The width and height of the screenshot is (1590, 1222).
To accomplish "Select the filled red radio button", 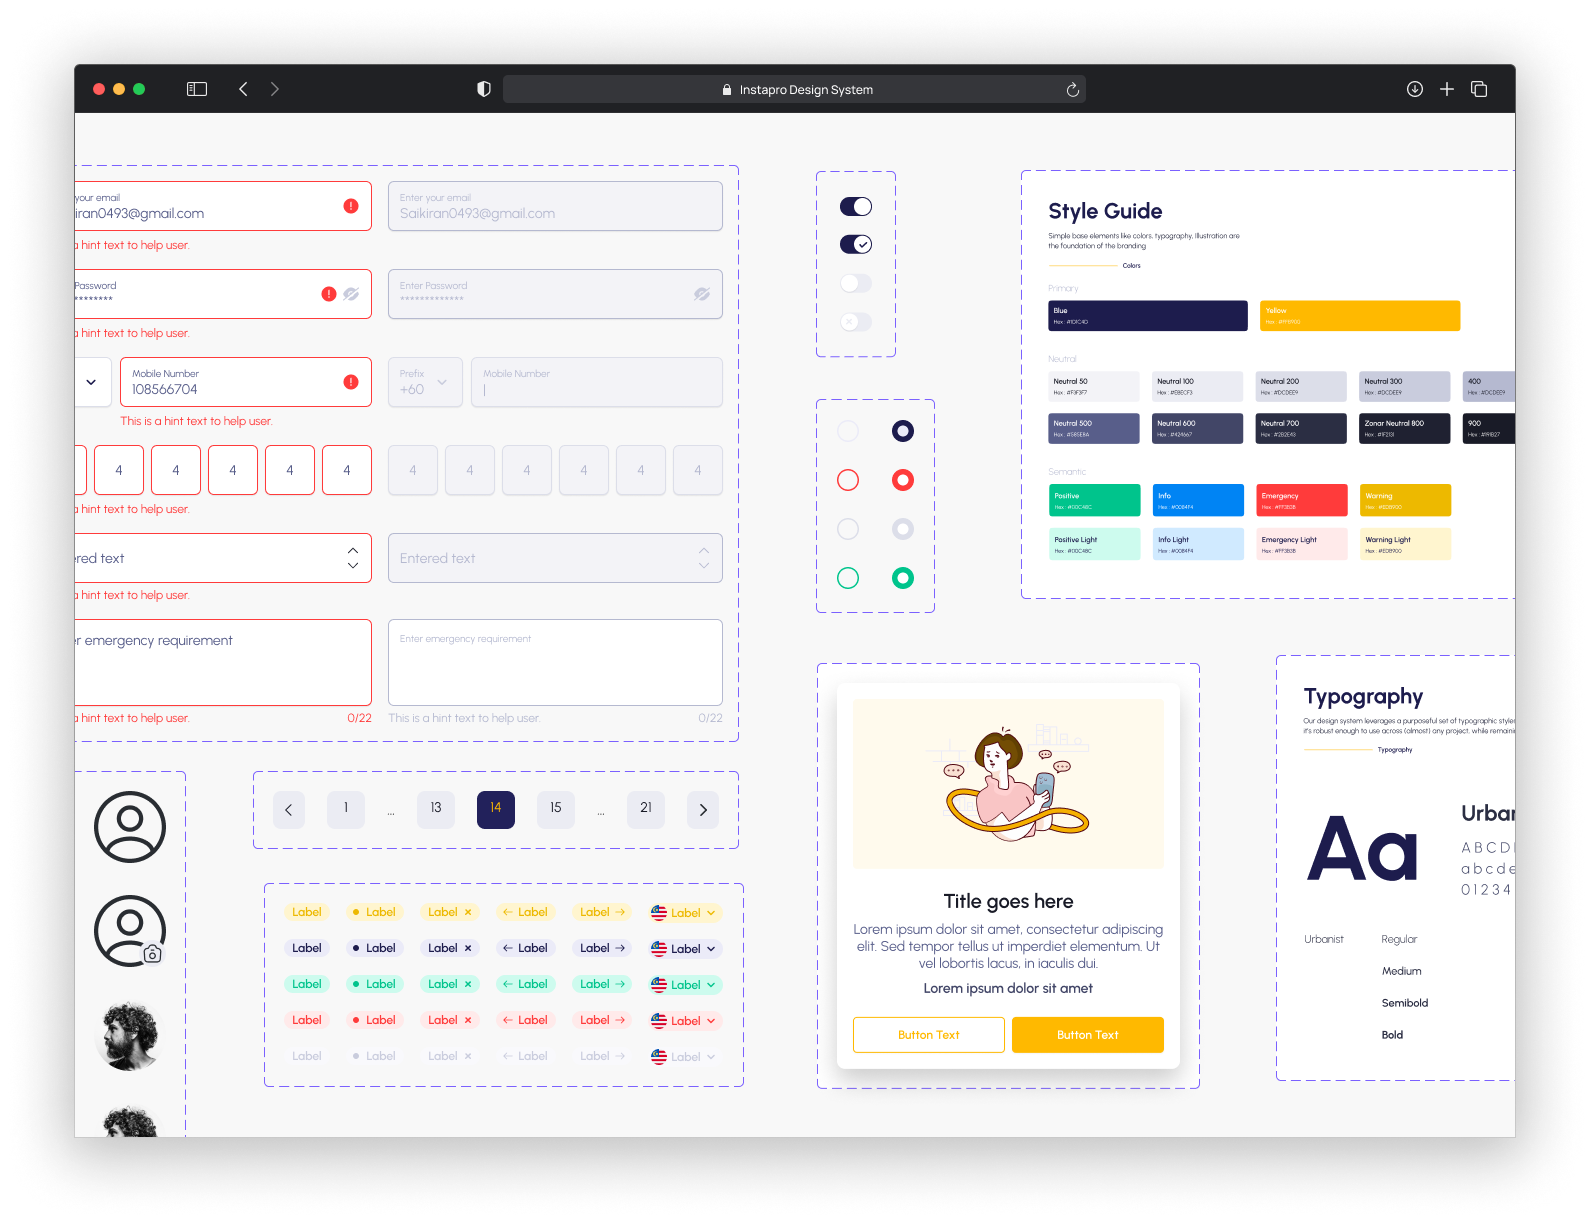I will pyautogui.click(x=902, y=480).
